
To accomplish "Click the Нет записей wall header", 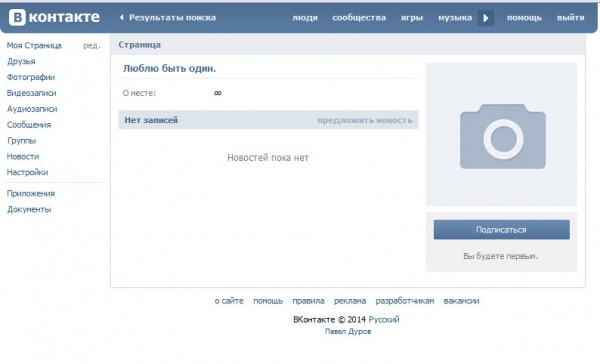I will pos(151,120).
